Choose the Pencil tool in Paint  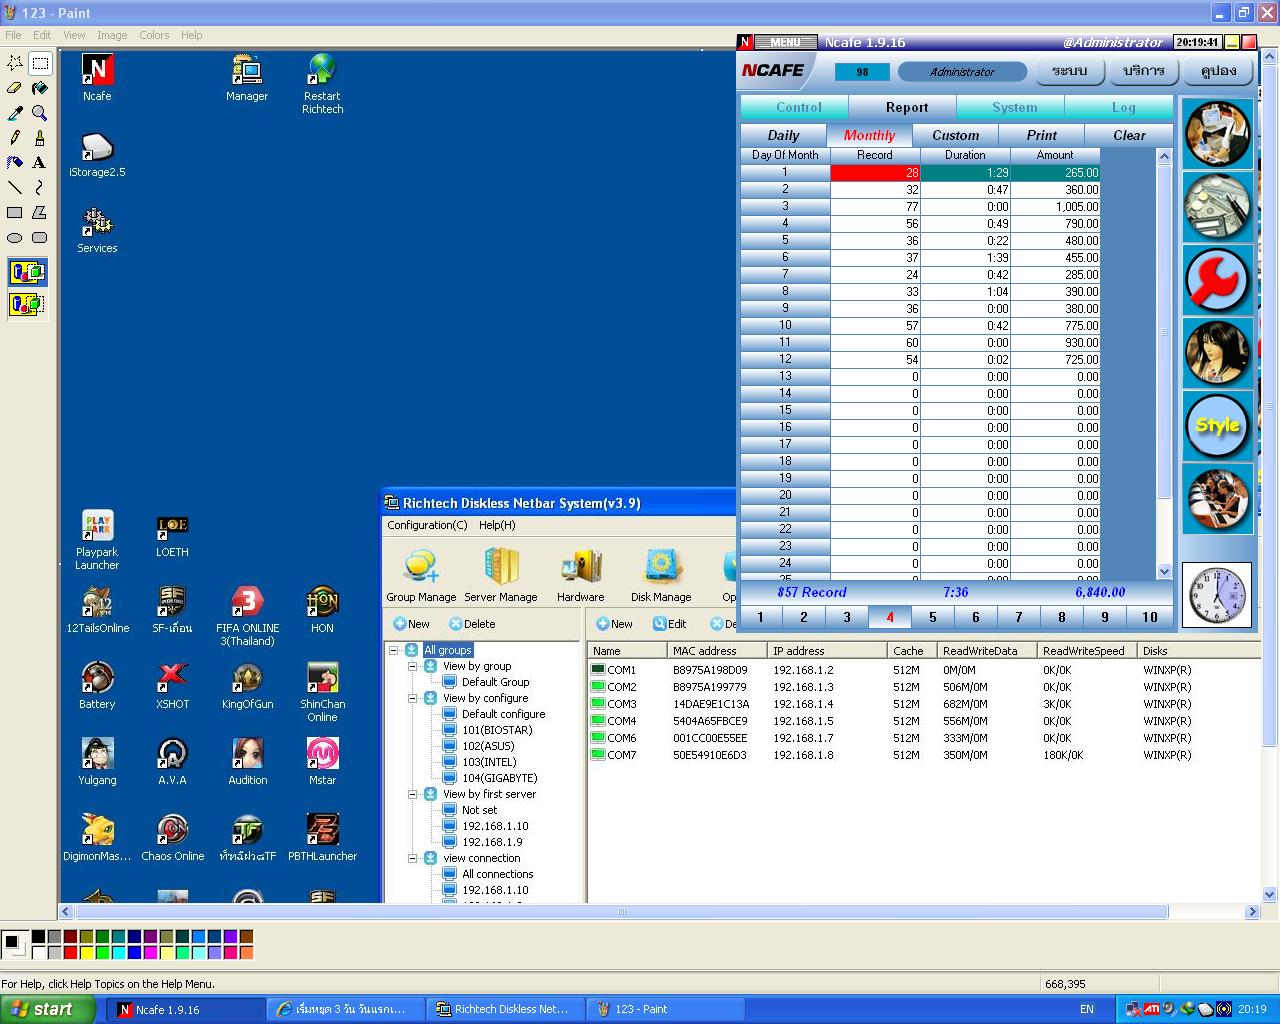click(15, 138)
